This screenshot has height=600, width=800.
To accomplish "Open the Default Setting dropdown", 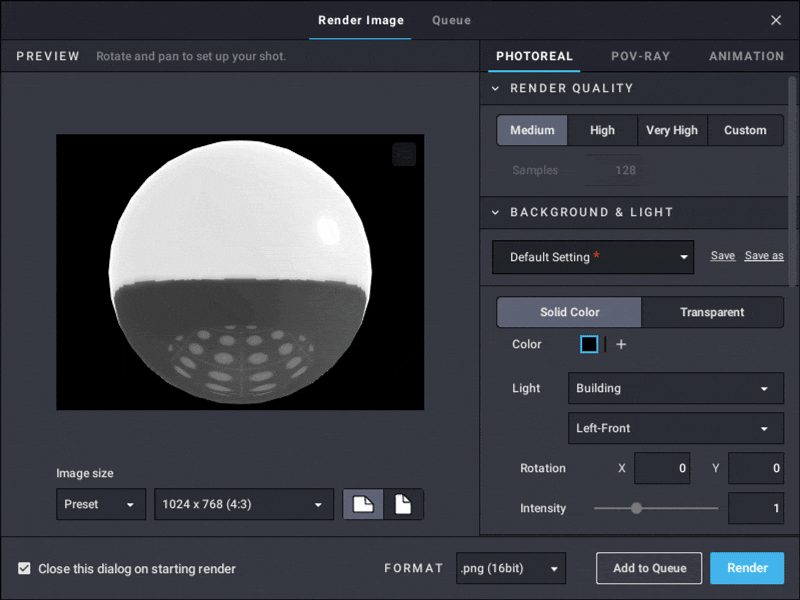I will 592,257.
